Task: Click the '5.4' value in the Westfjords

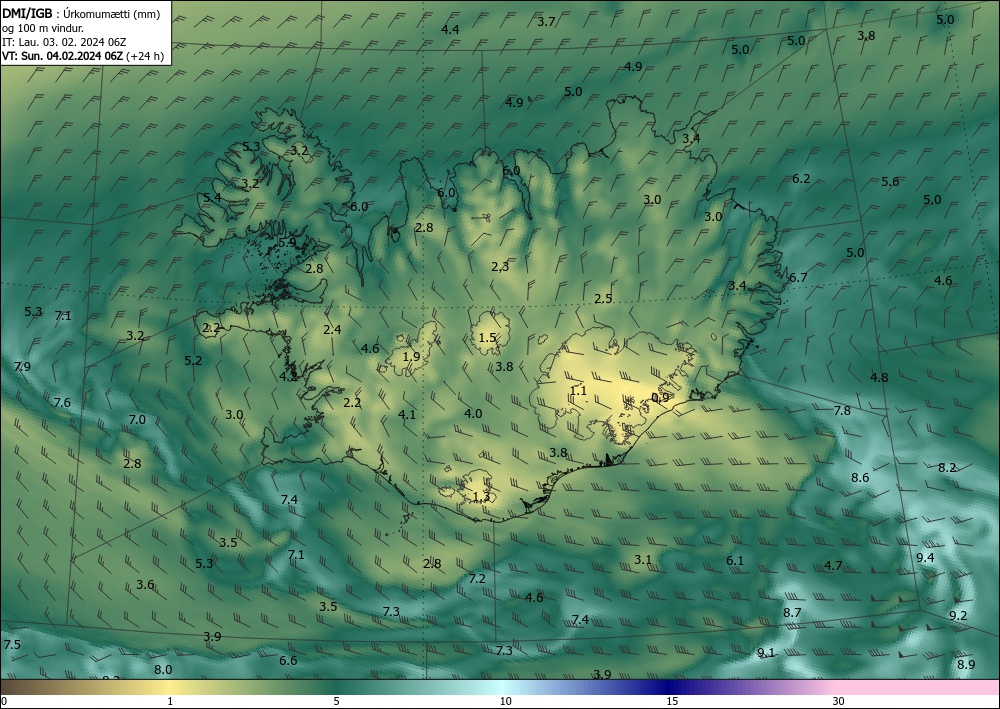Action: (x=212, y=198)
